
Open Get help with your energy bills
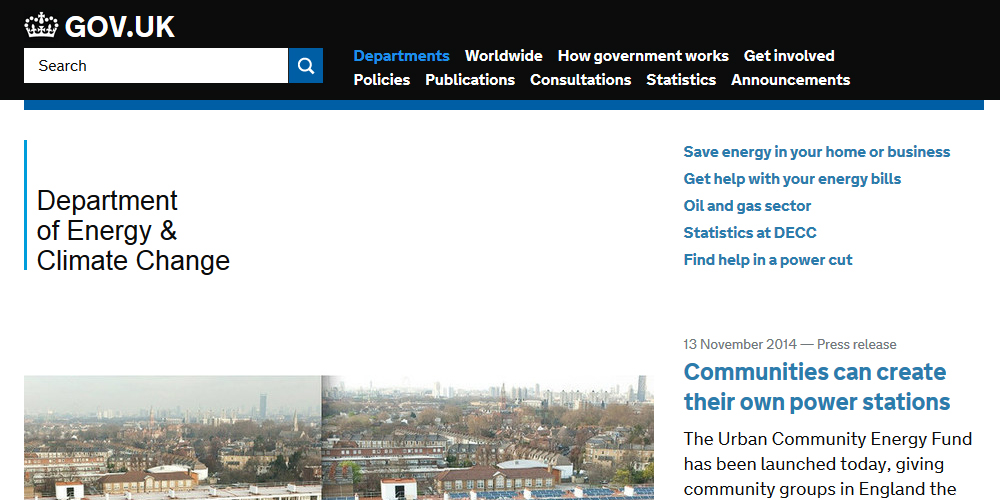[792, 179]
